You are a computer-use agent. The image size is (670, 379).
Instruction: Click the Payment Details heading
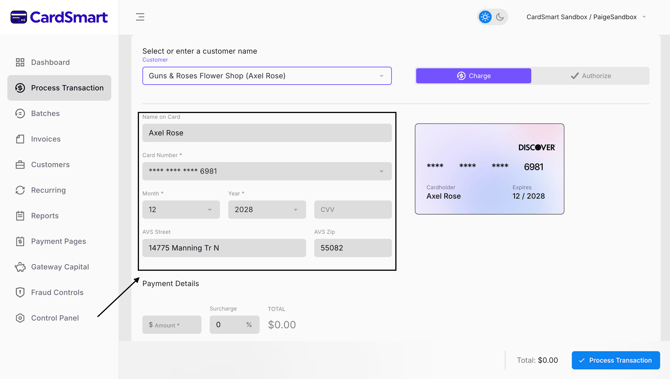click(170, 284)
